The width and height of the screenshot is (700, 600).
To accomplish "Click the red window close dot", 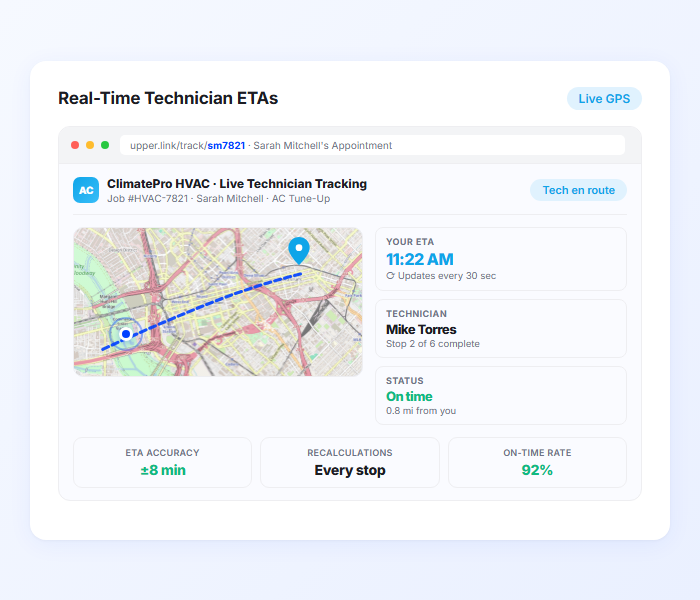I will click(x=75, y=145).
